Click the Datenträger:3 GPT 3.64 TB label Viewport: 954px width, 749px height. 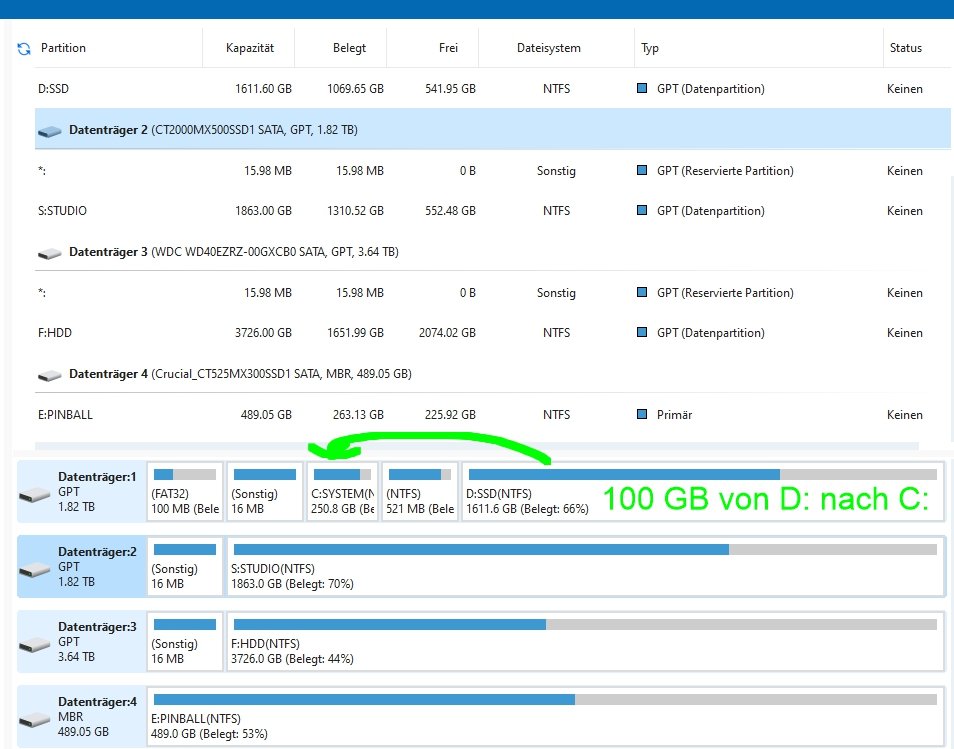click(x=97, y=641)
